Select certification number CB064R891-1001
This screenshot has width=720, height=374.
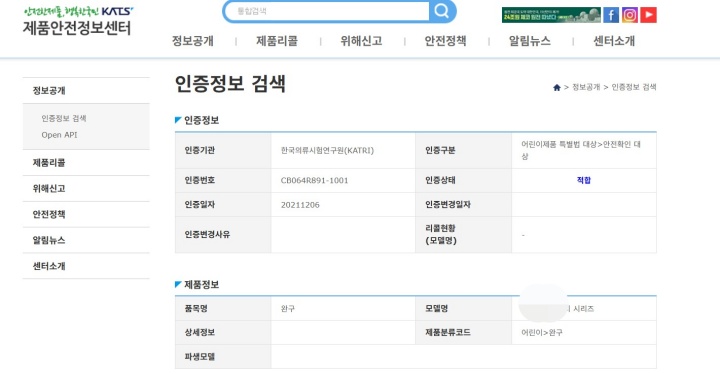click(315, 180)
